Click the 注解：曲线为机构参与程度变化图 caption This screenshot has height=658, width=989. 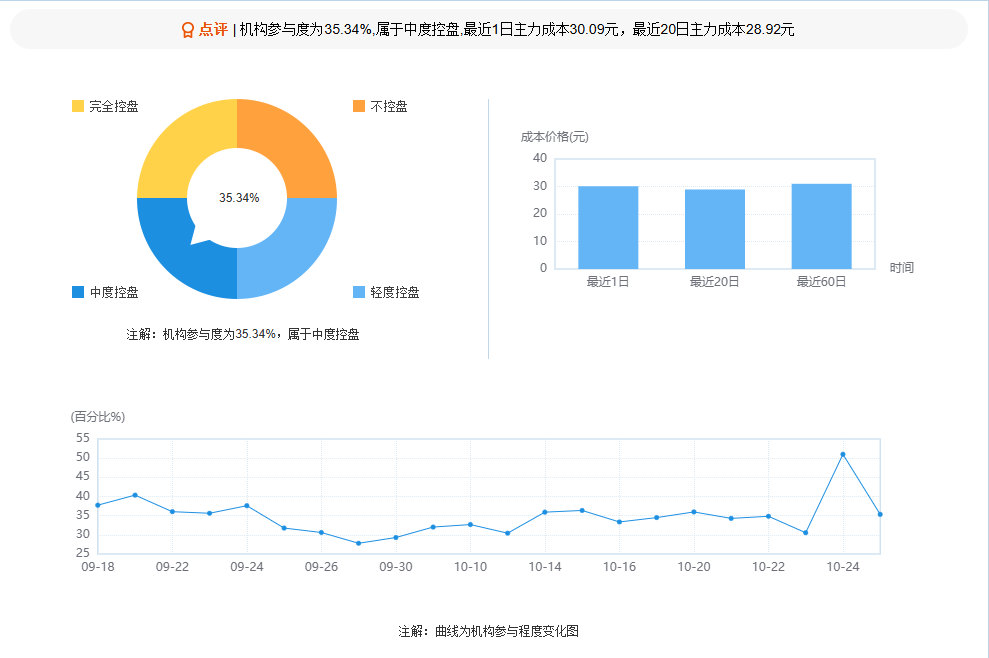pos(489,631)
